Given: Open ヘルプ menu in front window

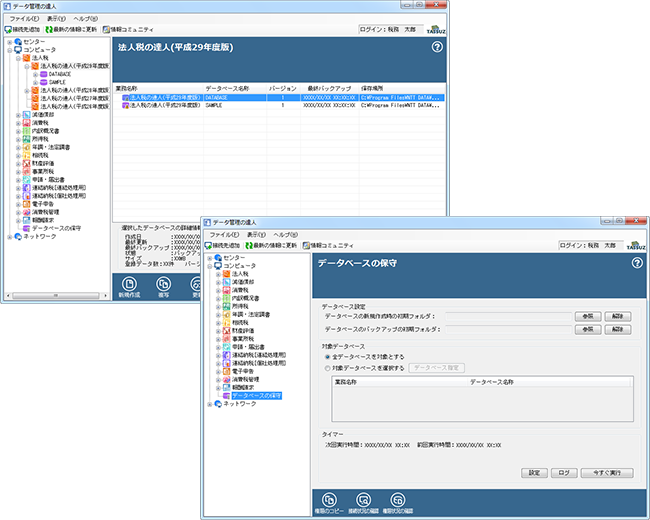Looking at the screenshot, I should coord(285,235).
